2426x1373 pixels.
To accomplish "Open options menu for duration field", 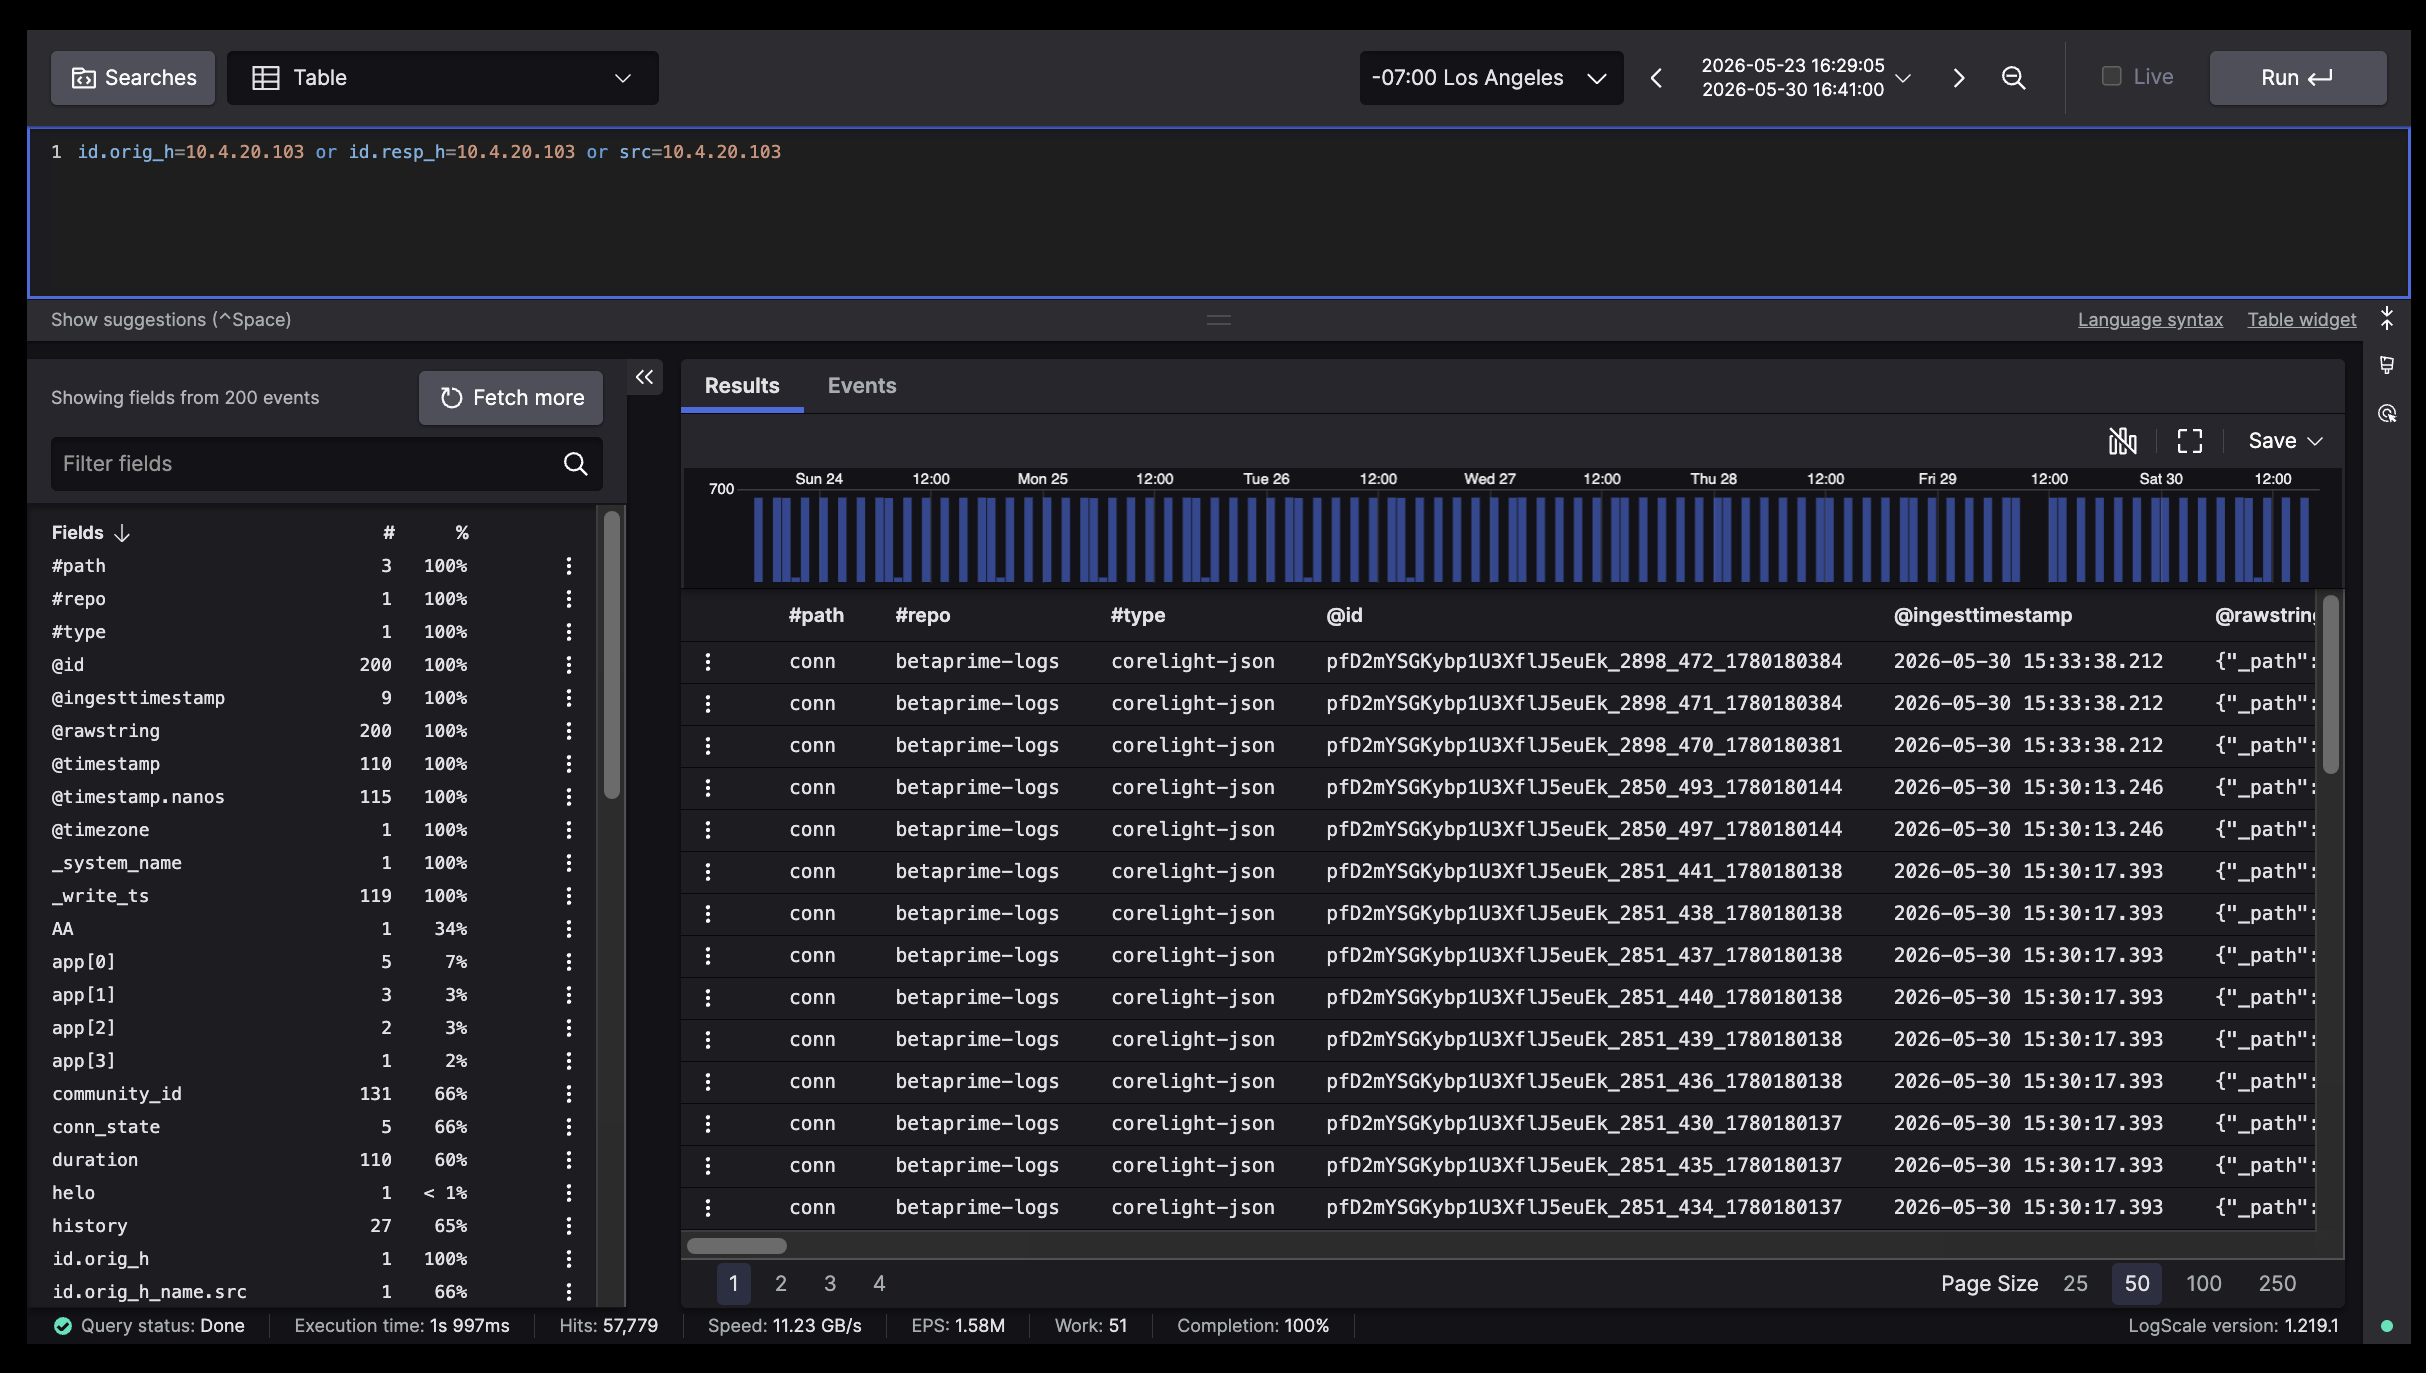I will click(x=569, y=1160).
